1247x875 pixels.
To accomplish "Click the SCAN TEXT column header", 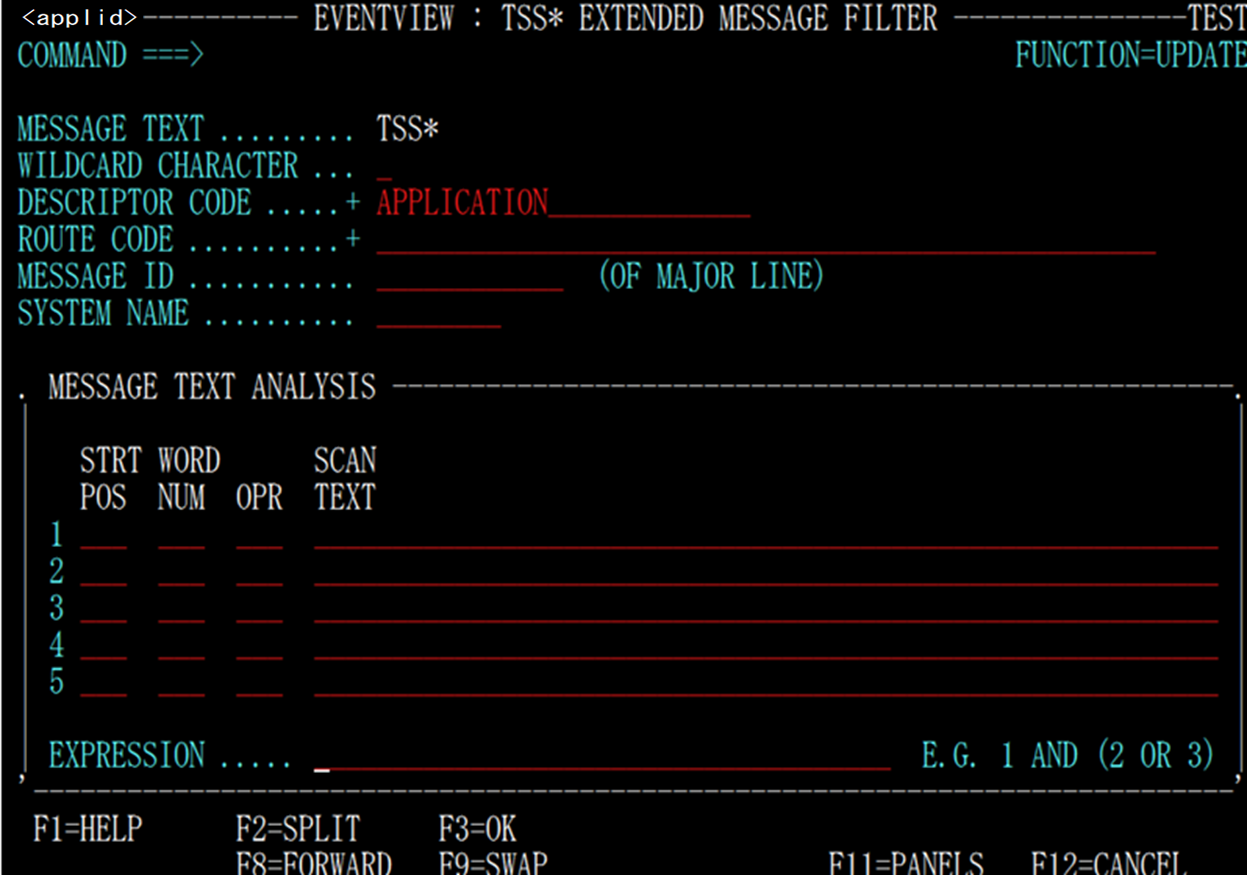I will click(345, 478).
